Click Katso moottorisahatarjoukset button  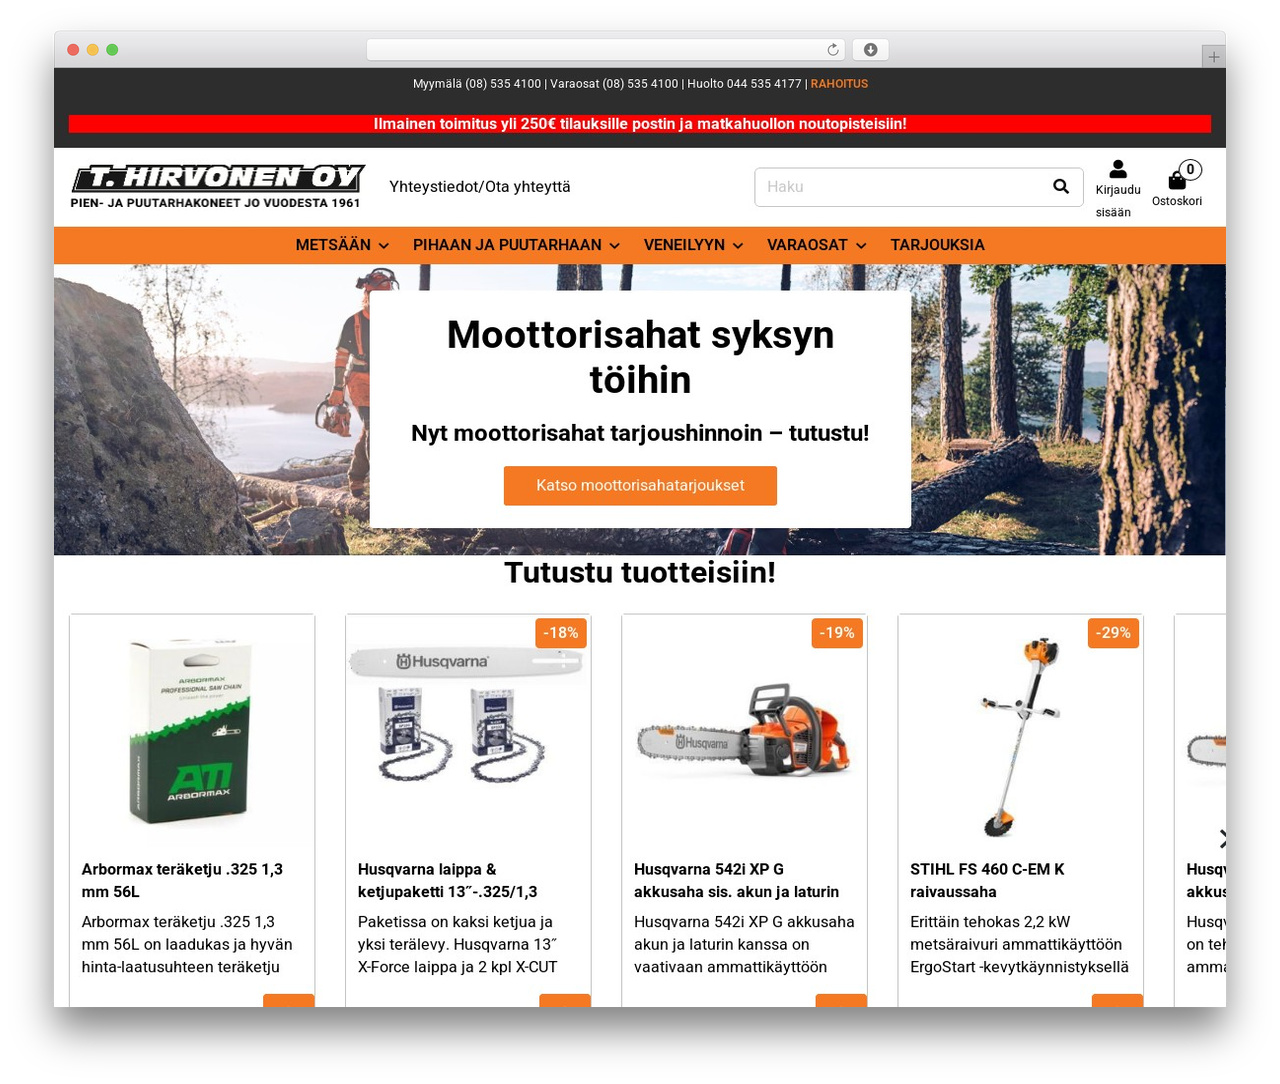(x=640, y=485)
